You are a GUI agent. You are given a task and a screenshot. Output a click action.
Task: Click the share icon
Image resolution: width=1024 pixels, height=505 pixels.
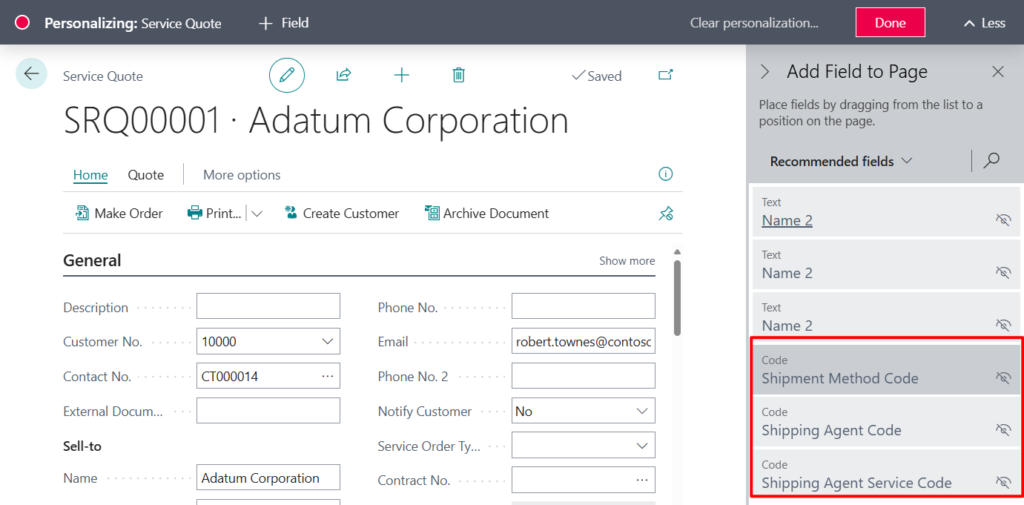coord(343,75)
